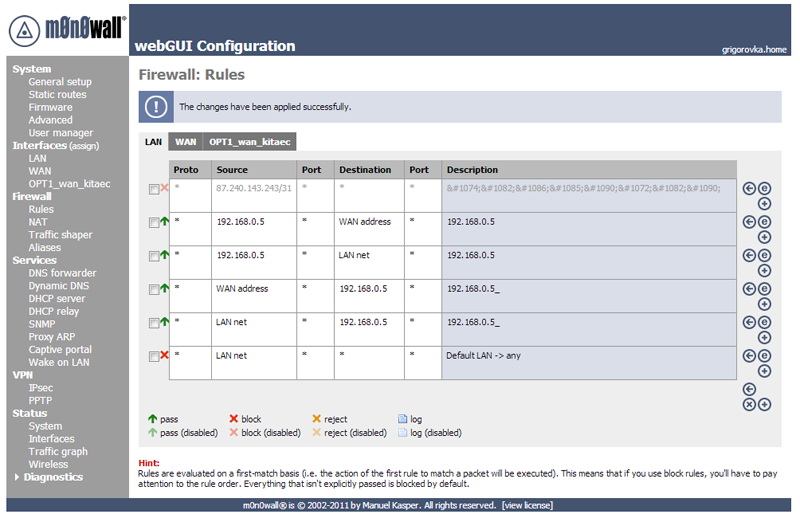This screenshot has height=522, width=800.
Task: Open General setup in the sidebar
Action: pos(60,82)
